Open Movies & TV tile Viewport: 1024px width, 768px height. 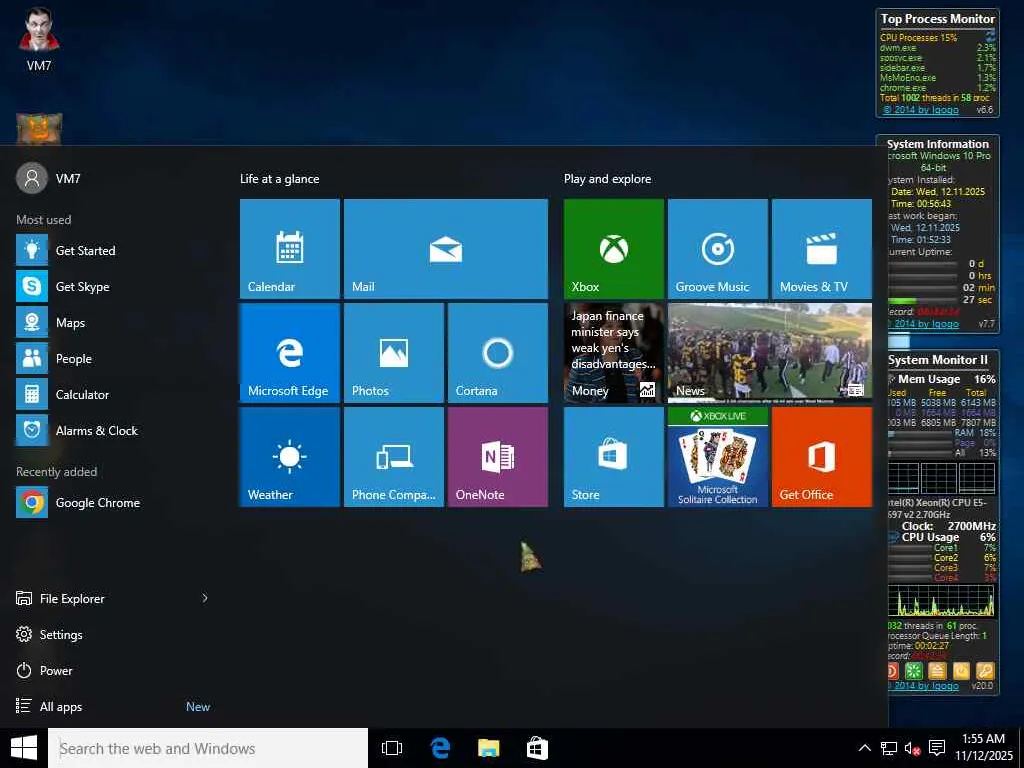point(822,249)
